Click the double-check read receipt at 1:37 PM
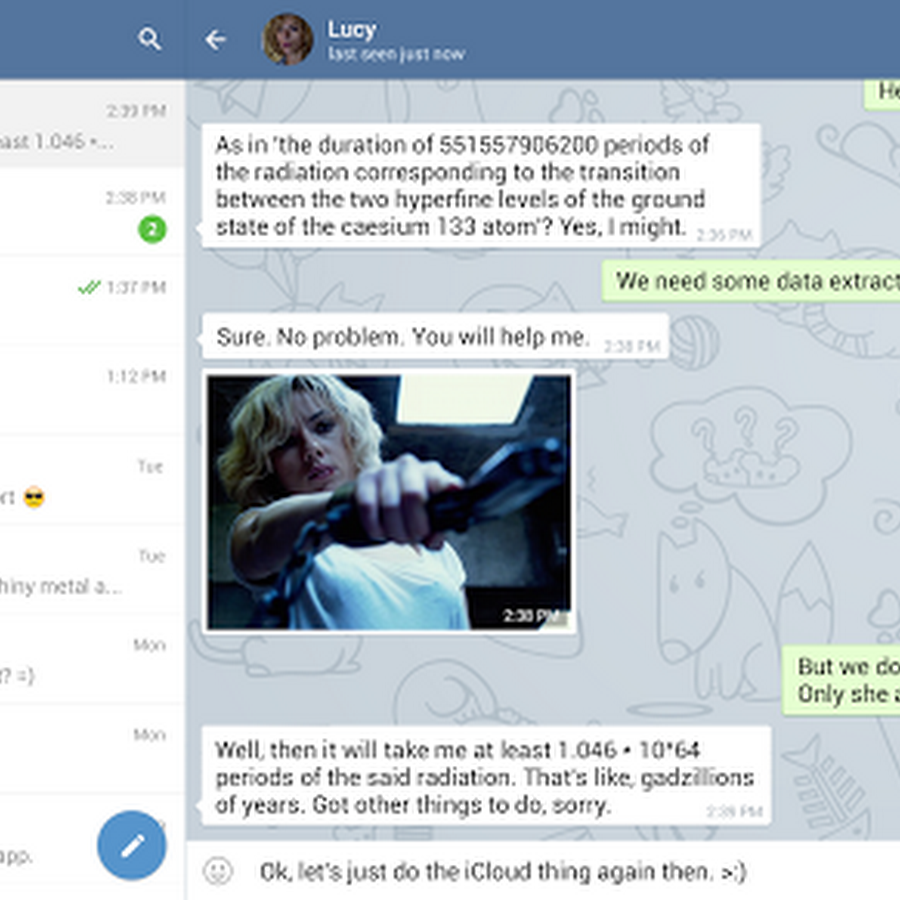 coord(89,287)
